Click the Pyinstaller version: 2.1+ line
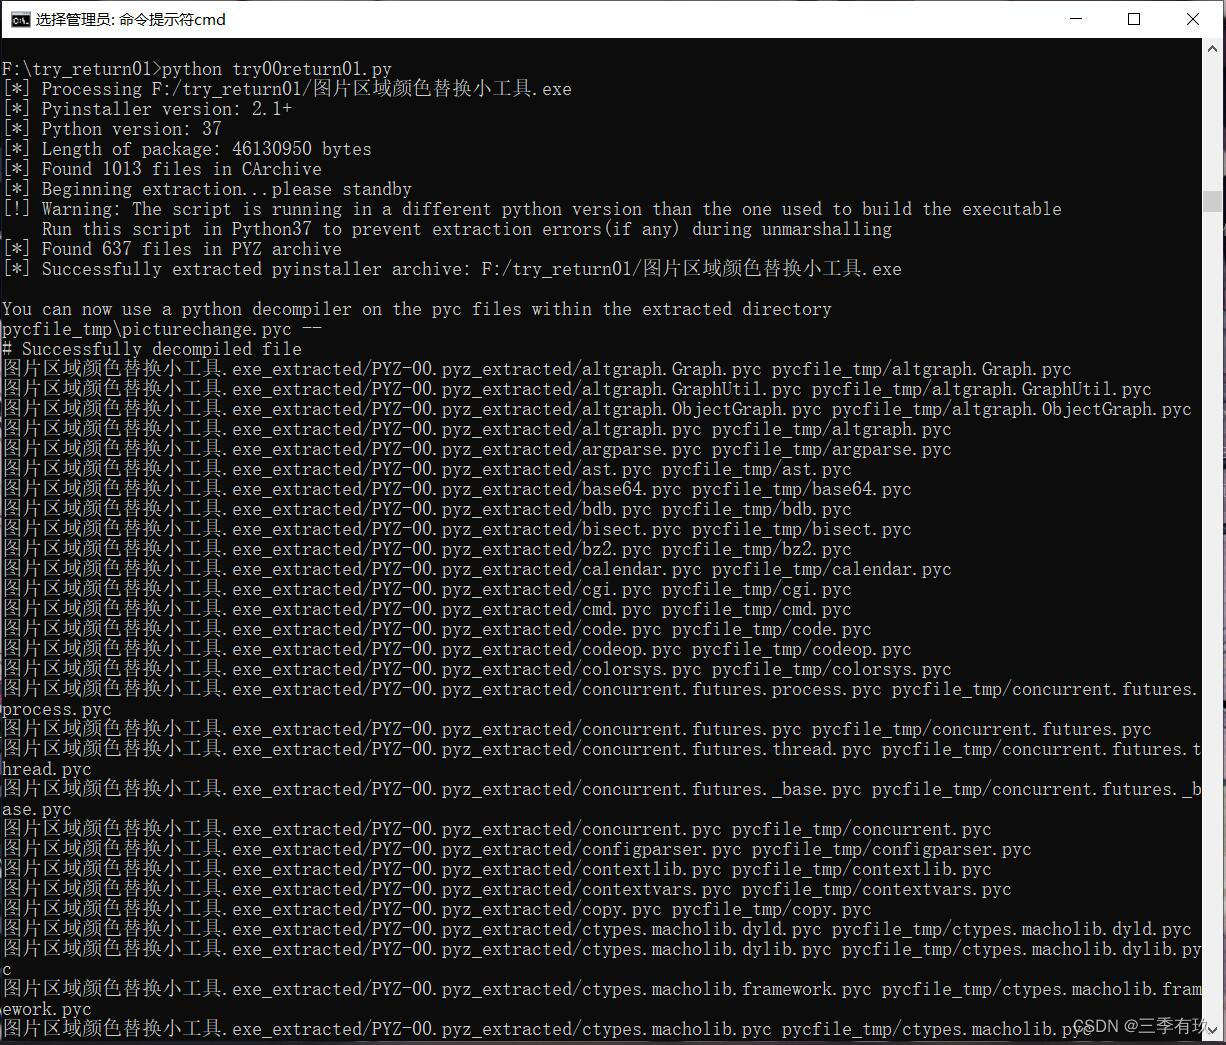The width and height of the screenshot is (1226, 1045). click(150, 109)
